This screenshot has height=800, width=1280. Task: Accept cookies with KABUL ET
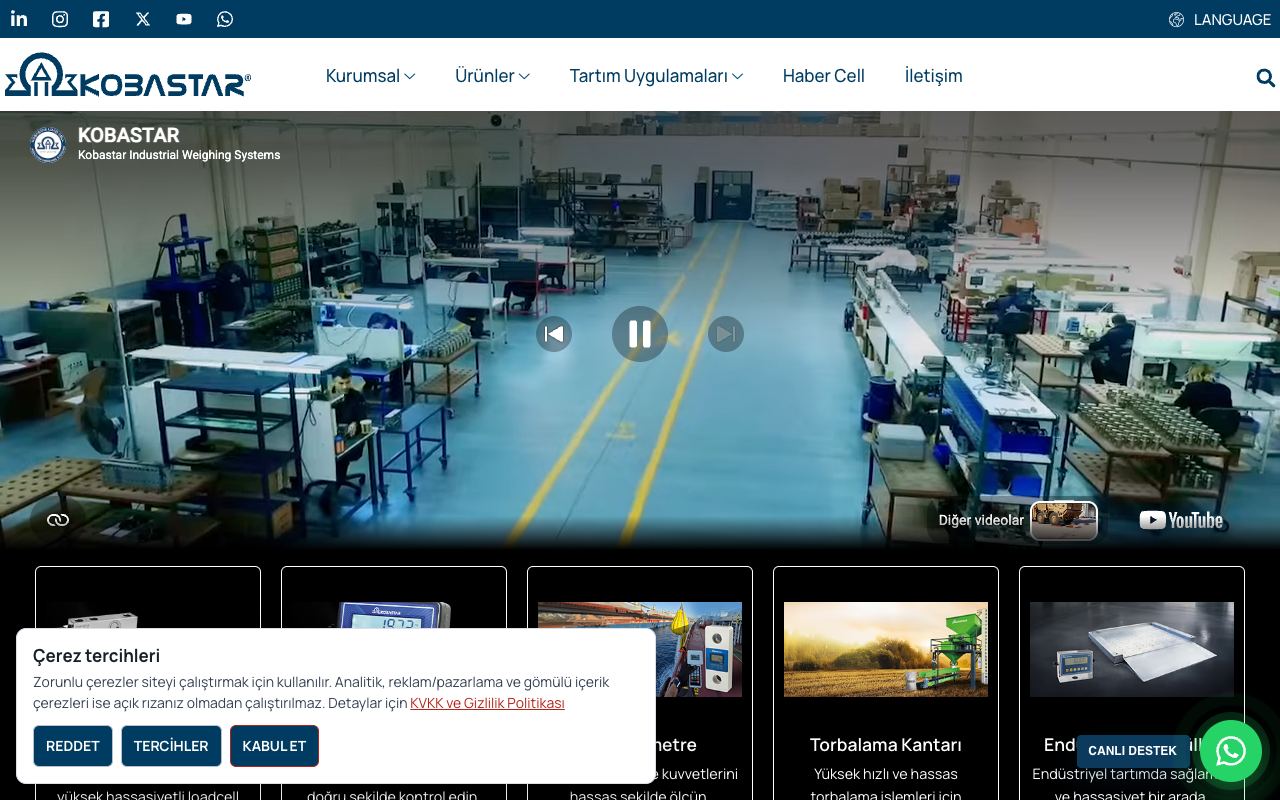tap(274, 746)
